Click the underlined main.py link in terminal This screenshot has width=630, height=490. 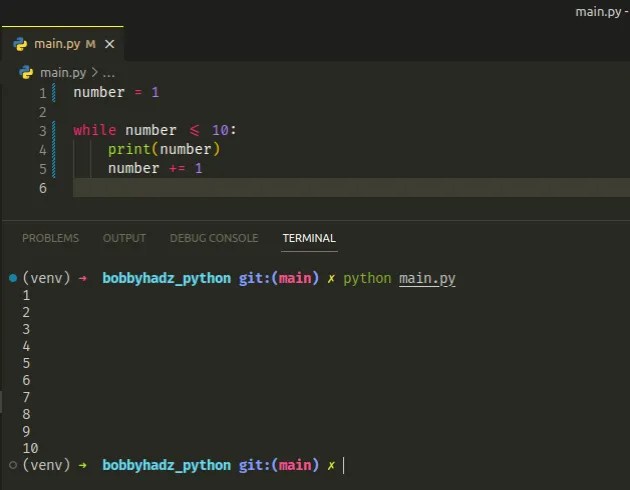click(x=427, y=278)
